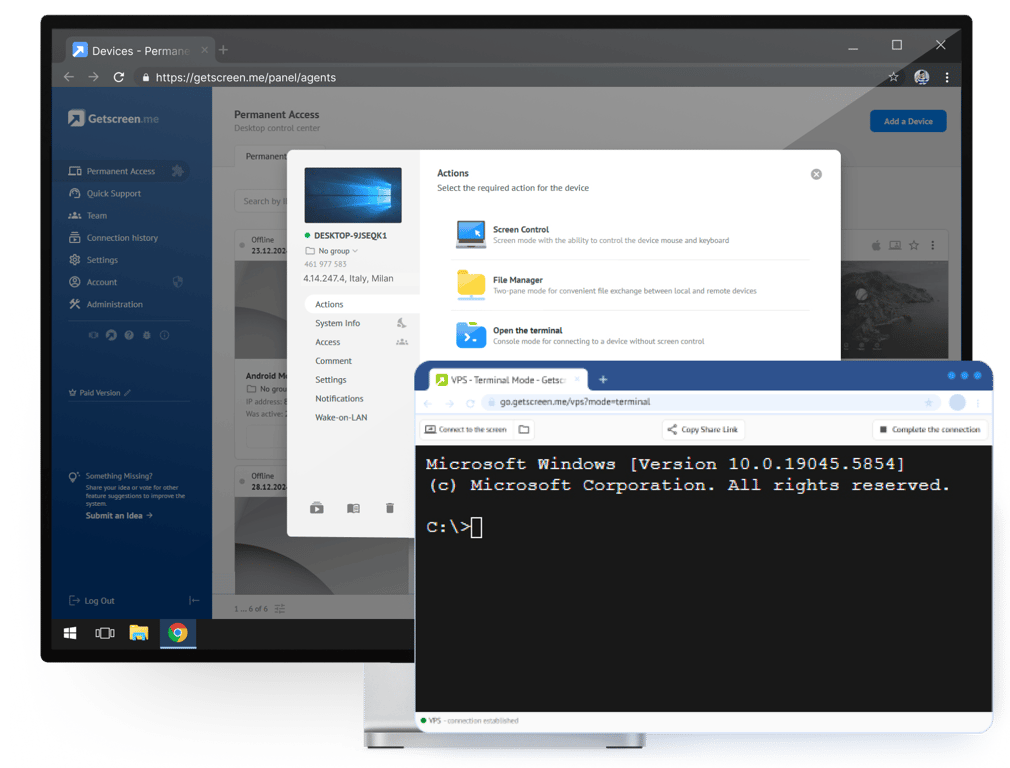Expand the No group dropdown in dialog

[x=332, y=251]
